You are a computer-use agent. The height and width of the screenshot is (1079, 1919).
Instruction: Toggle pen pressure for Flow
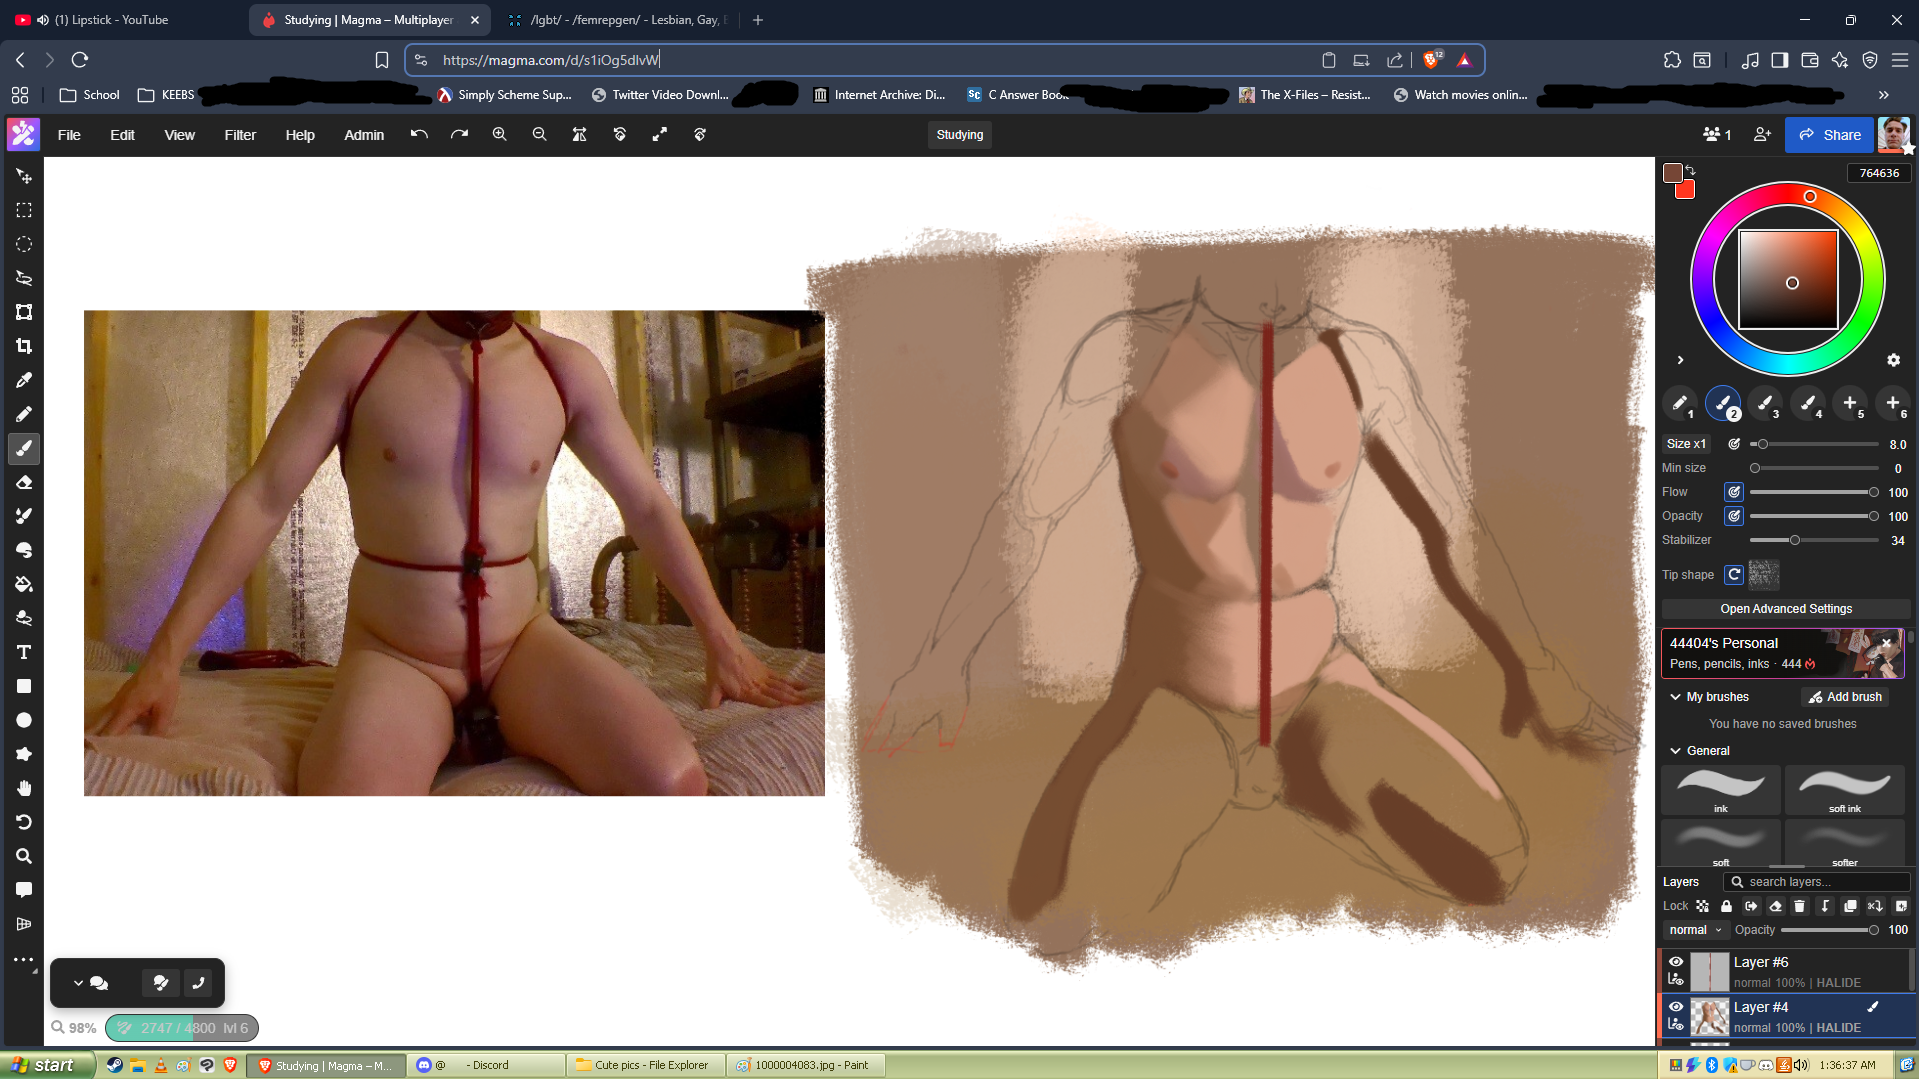[1734, 492]
